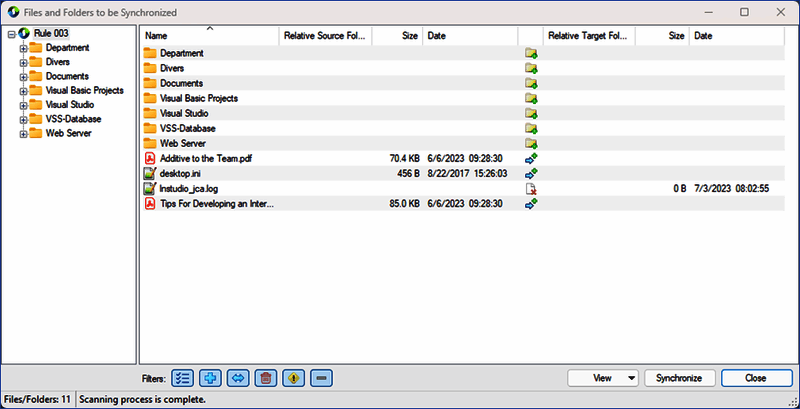Screen dimensions: 800x409
Task: Expand the Department tree node
Action: [x=22, y=48]
